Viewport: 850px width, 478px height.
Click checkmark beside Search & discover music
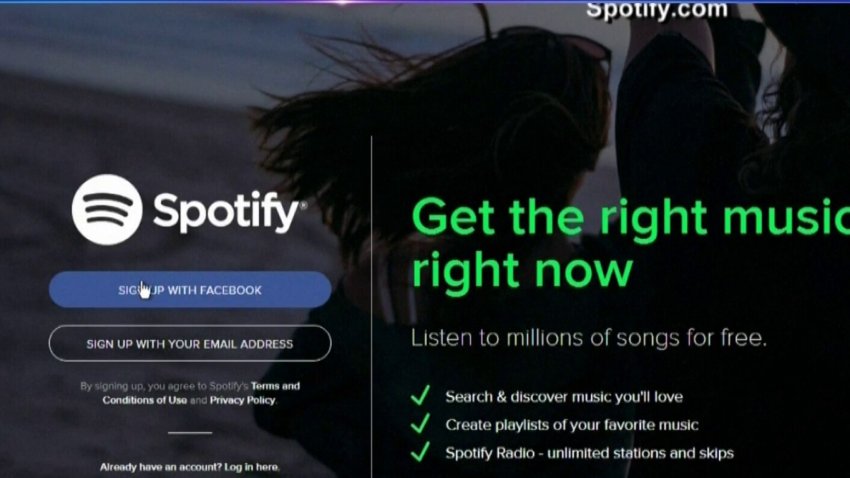pos(421,395)
